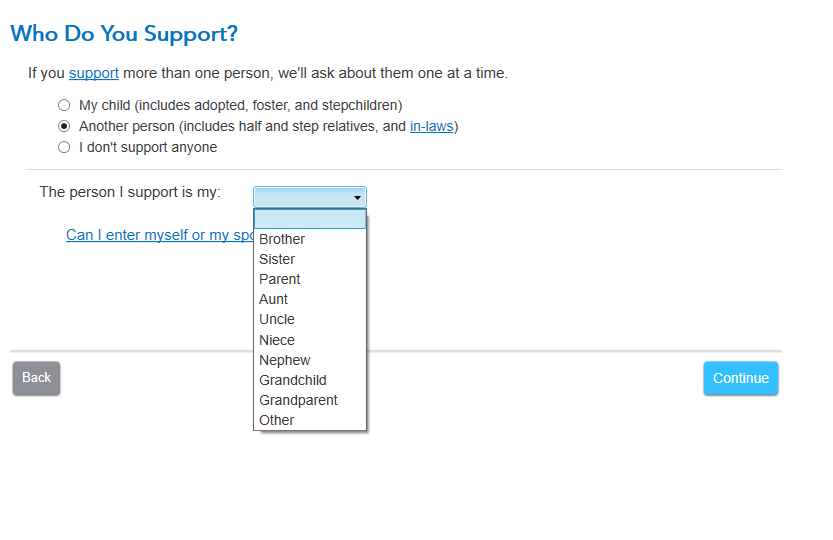Select 'Another person' radio option
The height and width of the screenshot is (540, 833).
64,127
